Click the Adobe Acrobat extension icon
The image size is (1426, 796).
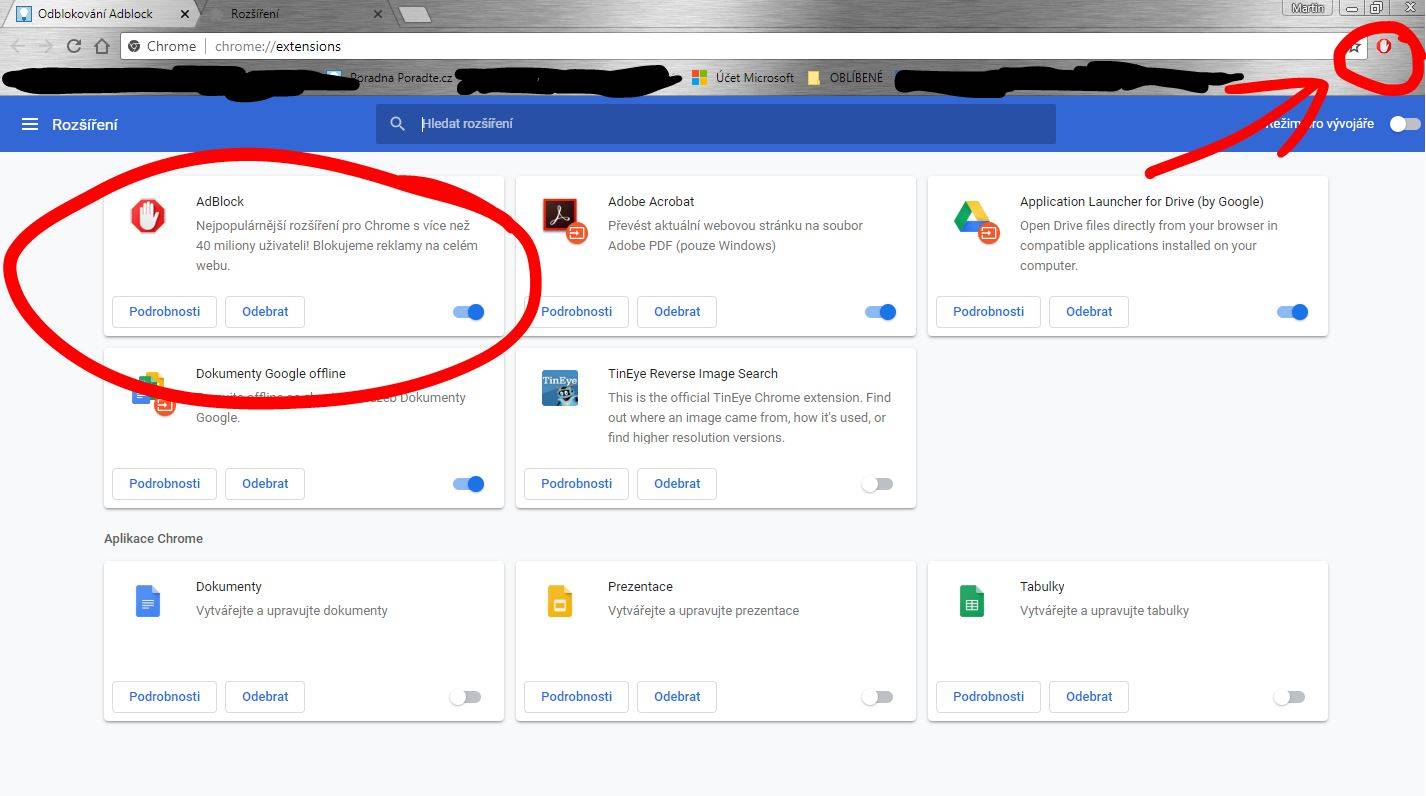pyautogui.click(x=564, y=220)
